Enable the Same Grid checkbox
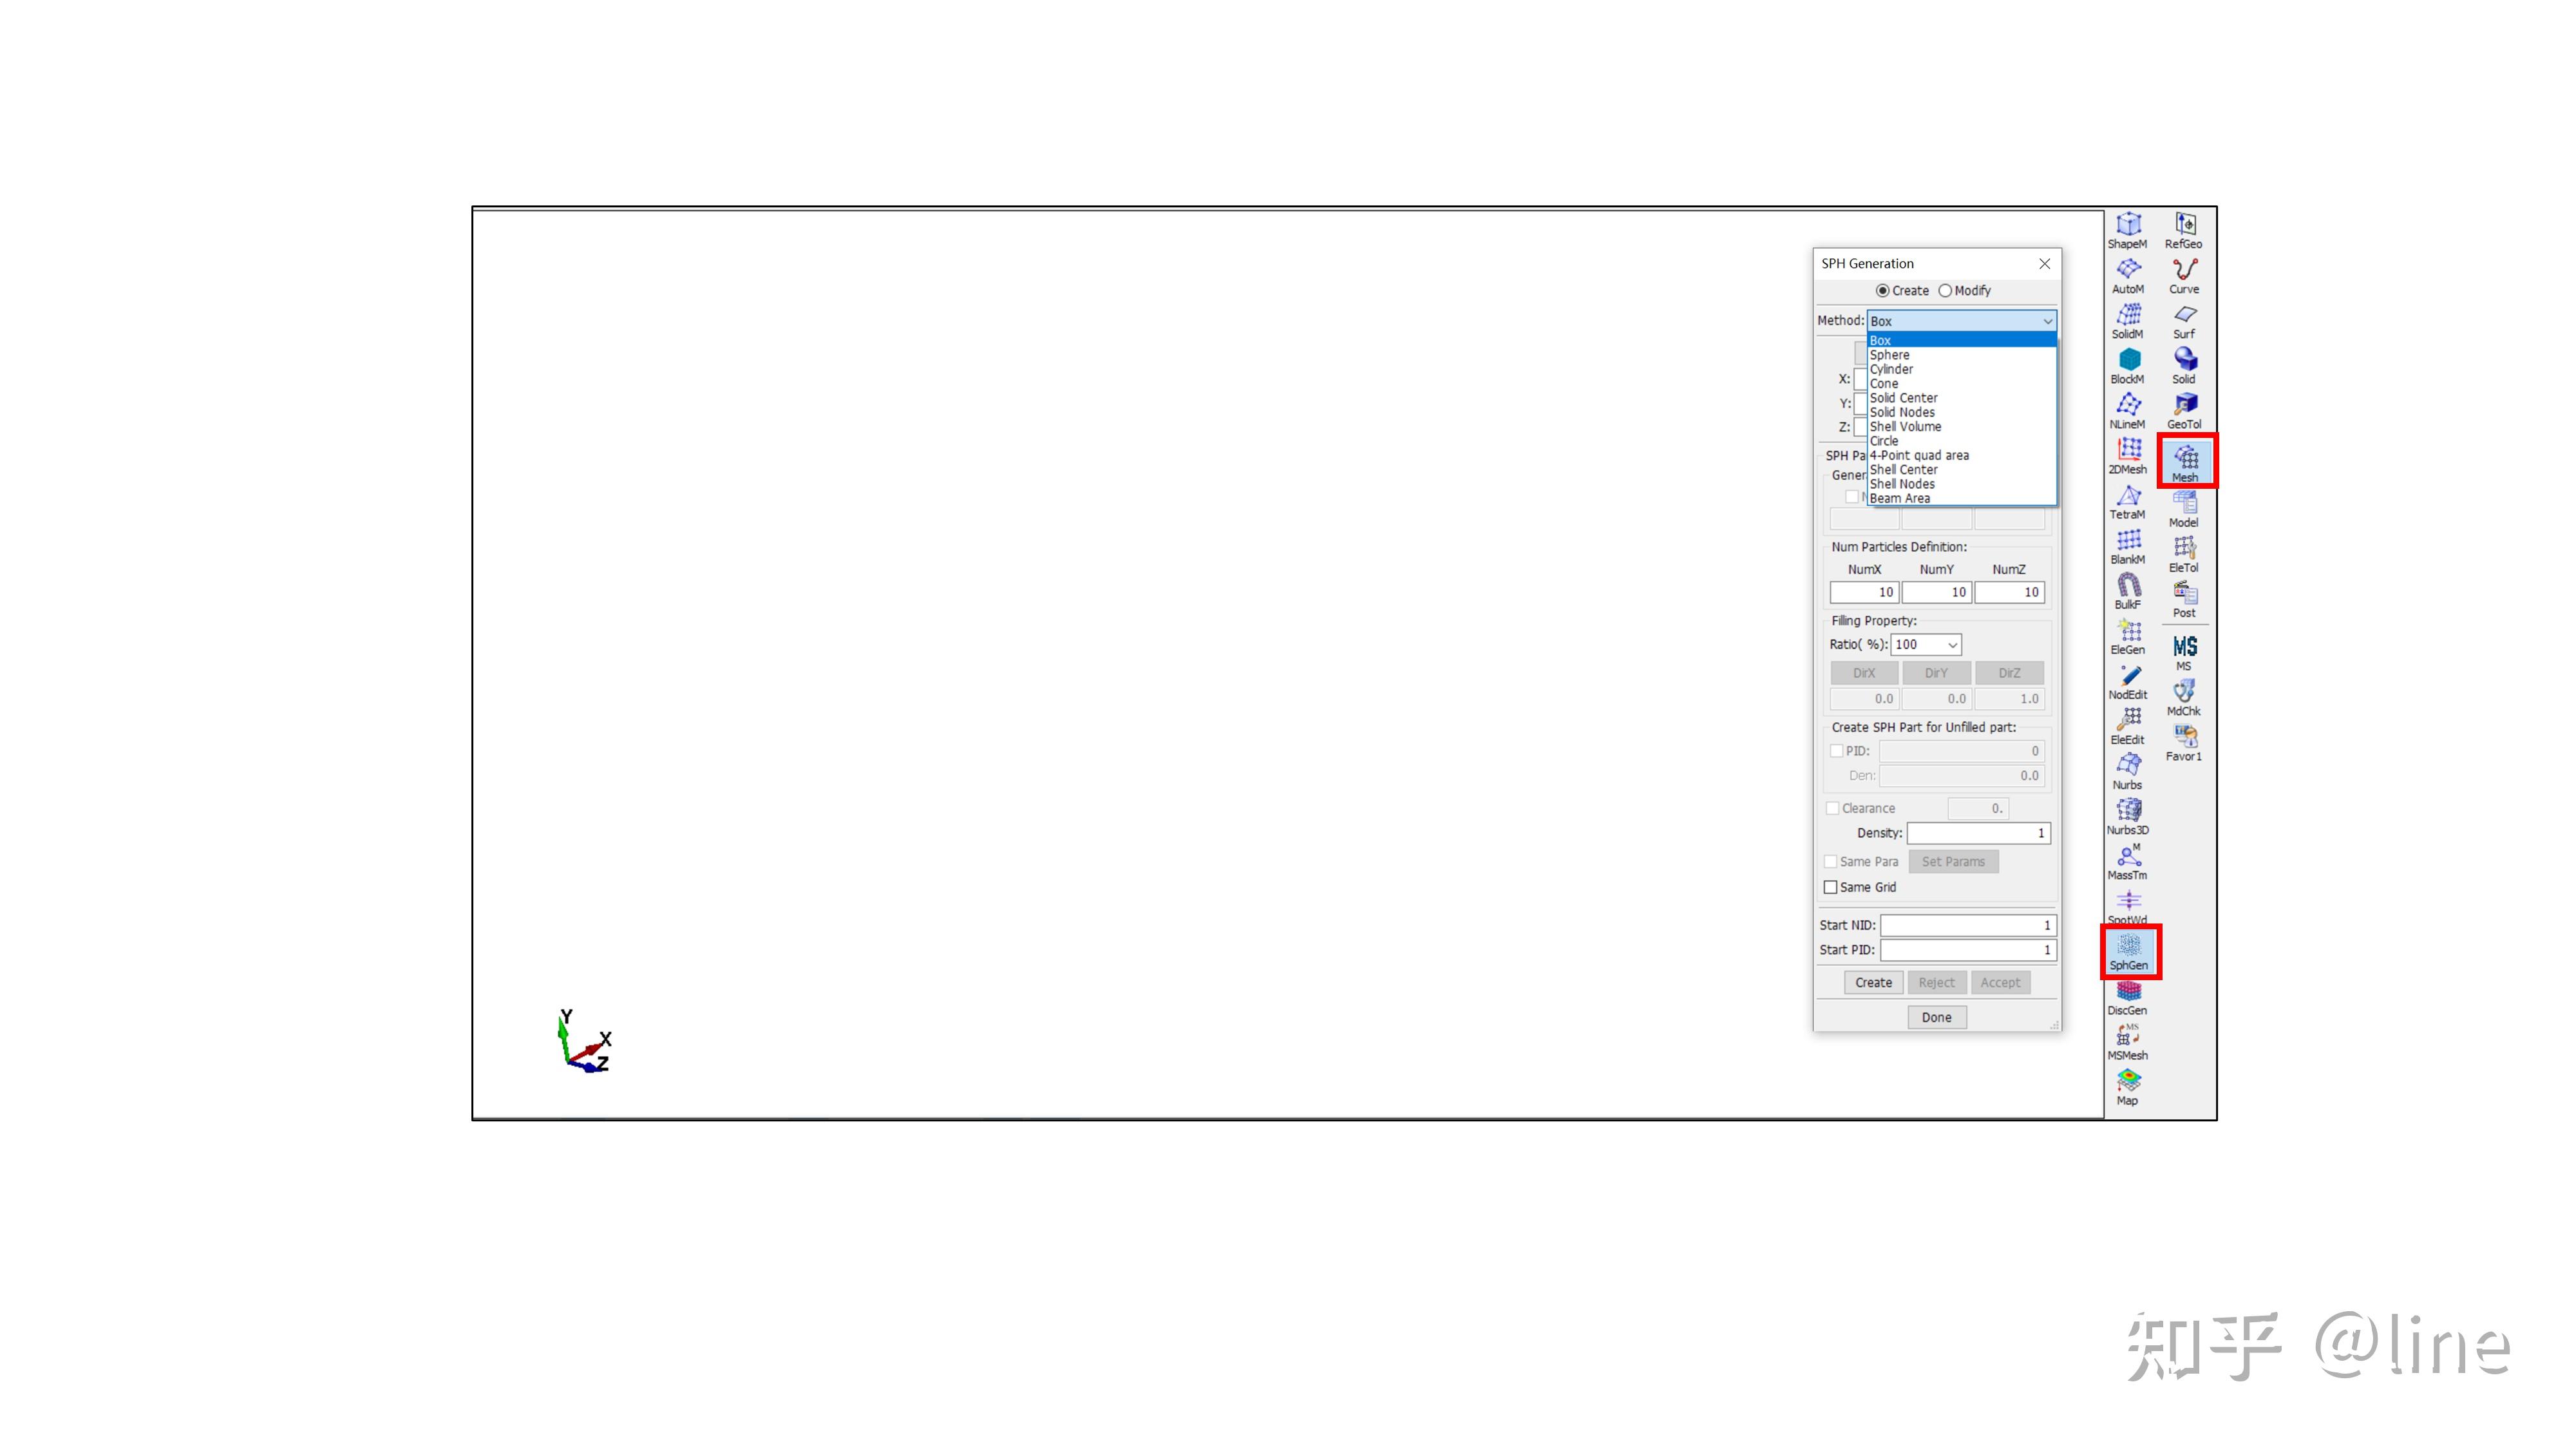 (x=1831, y=887)
